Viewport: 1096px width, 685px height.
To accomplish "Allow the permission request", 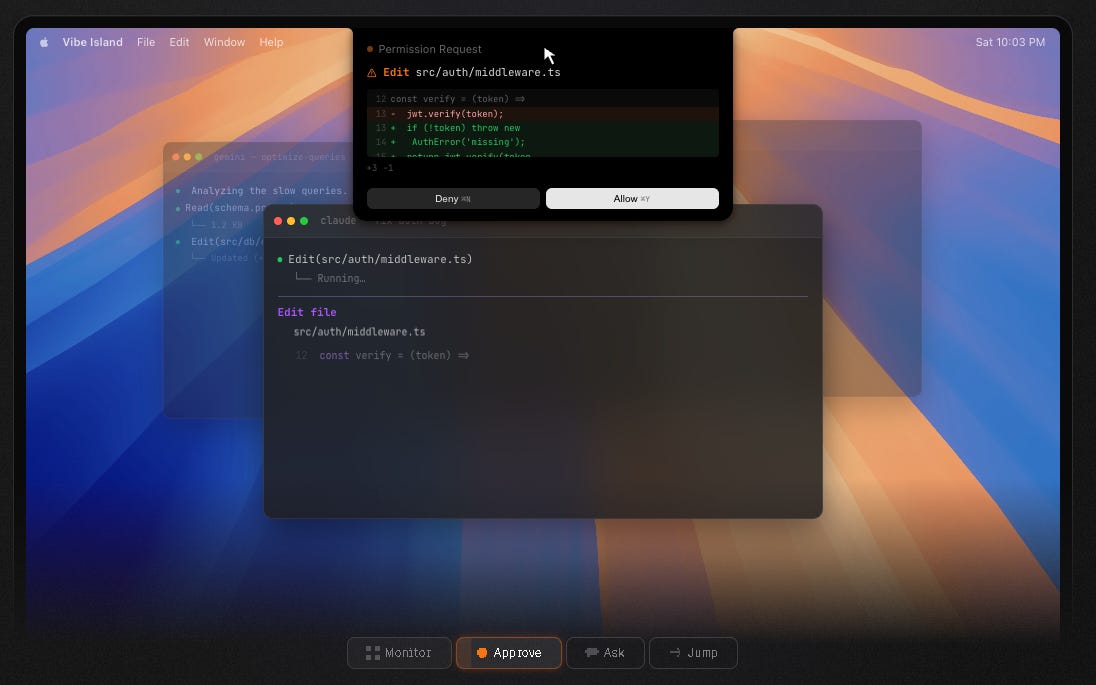I will click(x=632, y=199).
